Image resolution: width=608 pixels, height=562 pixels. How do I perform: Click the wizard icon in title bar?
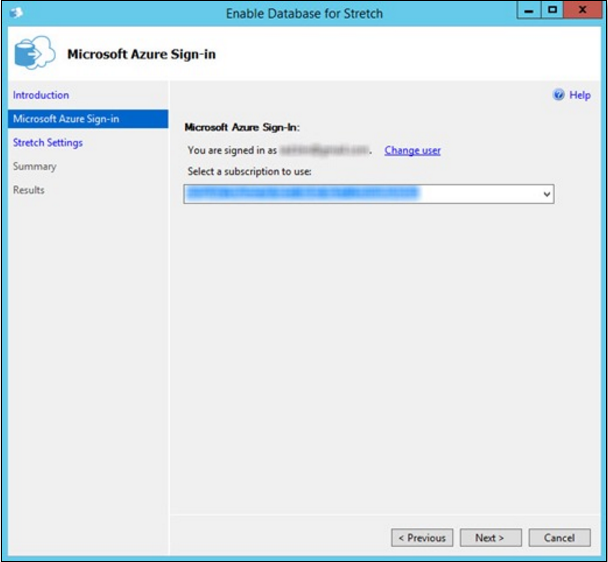click(x=16, y=13)
